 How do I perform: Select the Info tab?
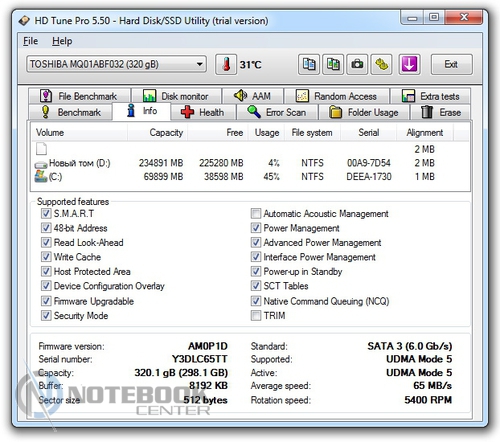142,111
